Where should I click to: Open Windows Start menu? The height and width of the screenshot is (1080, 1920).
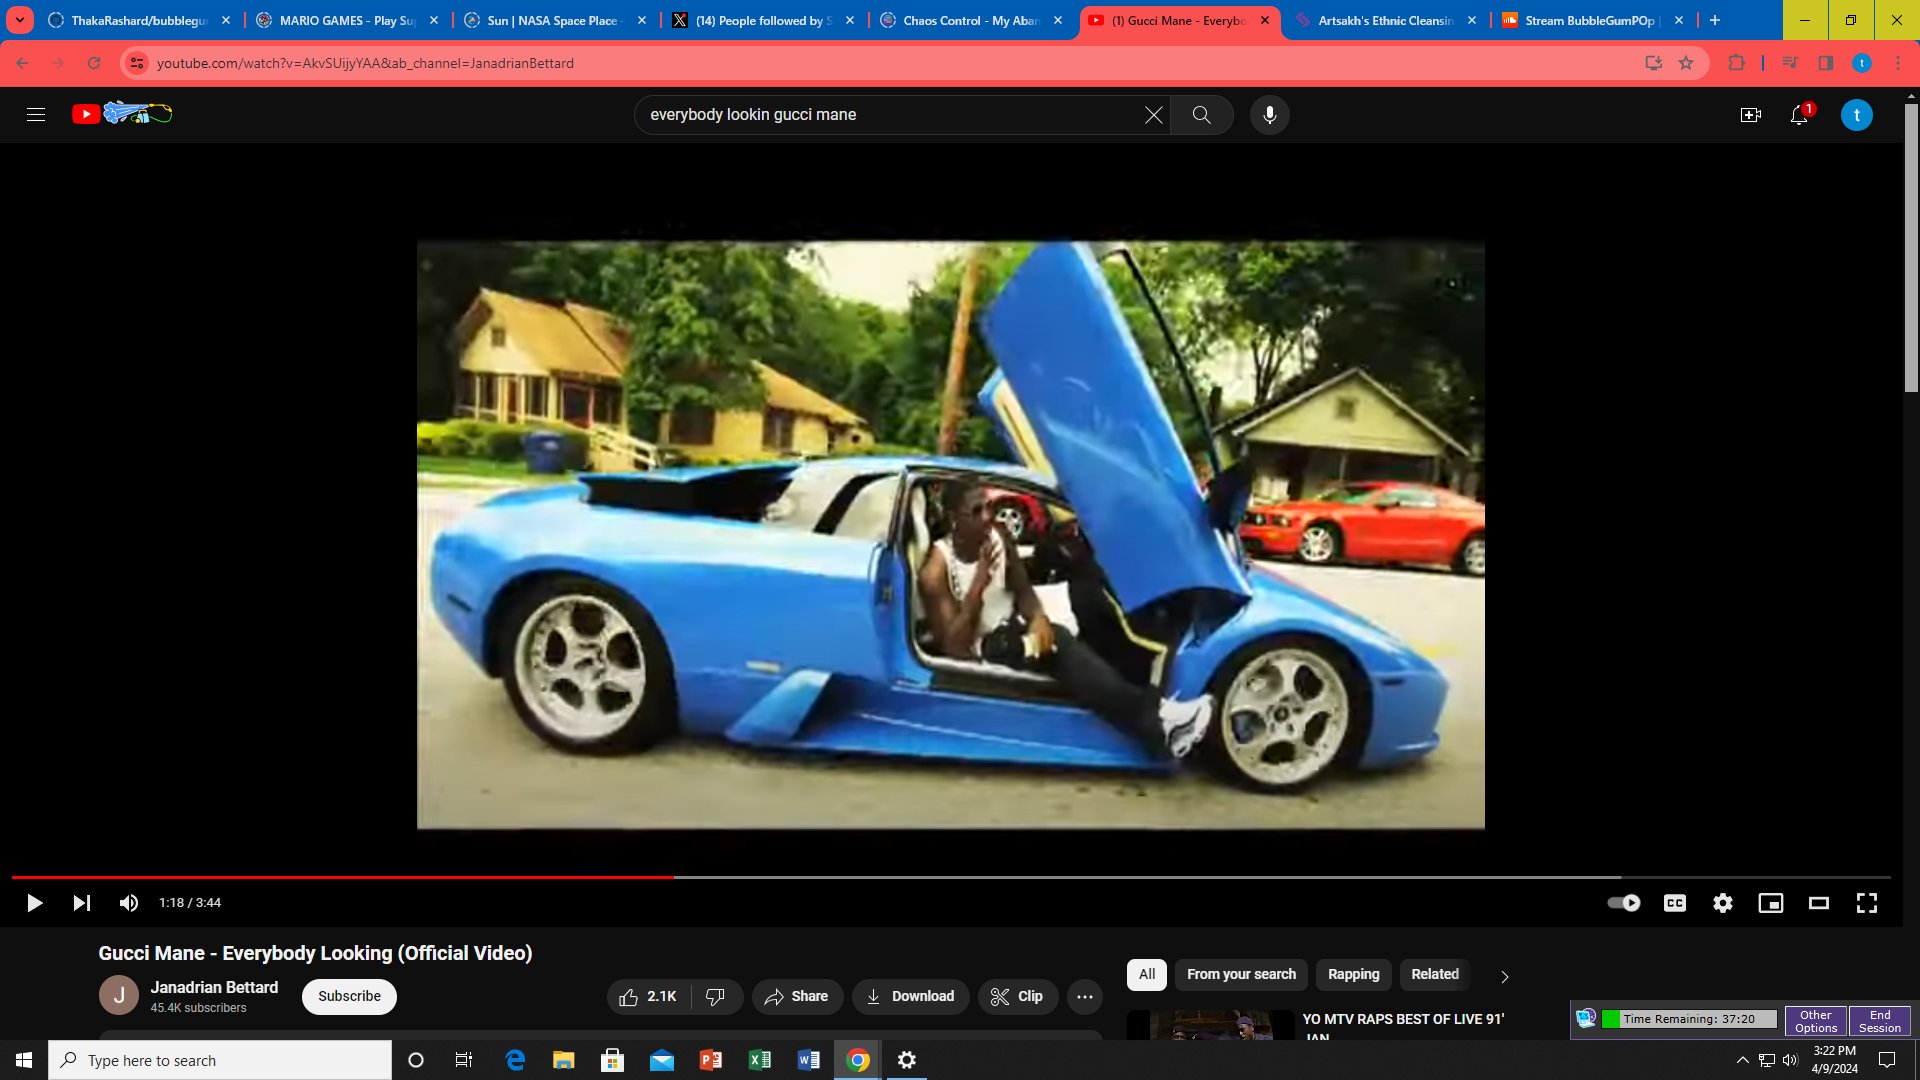[24, 1060]
